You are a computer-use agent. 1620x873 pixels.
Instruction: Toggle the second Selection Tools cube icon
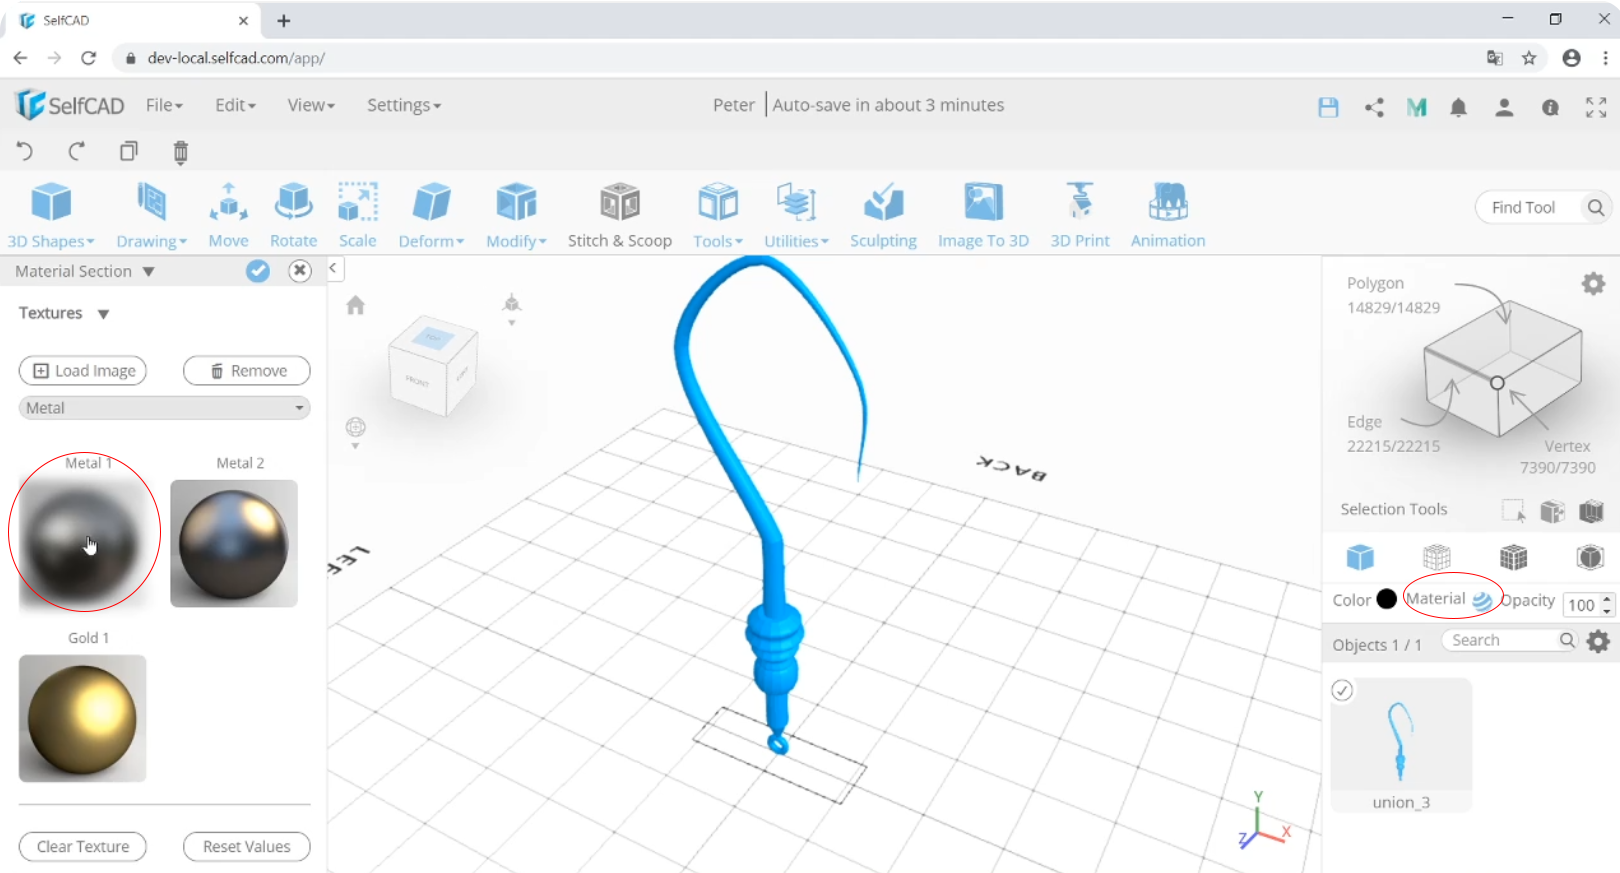tap(1552, 511)
